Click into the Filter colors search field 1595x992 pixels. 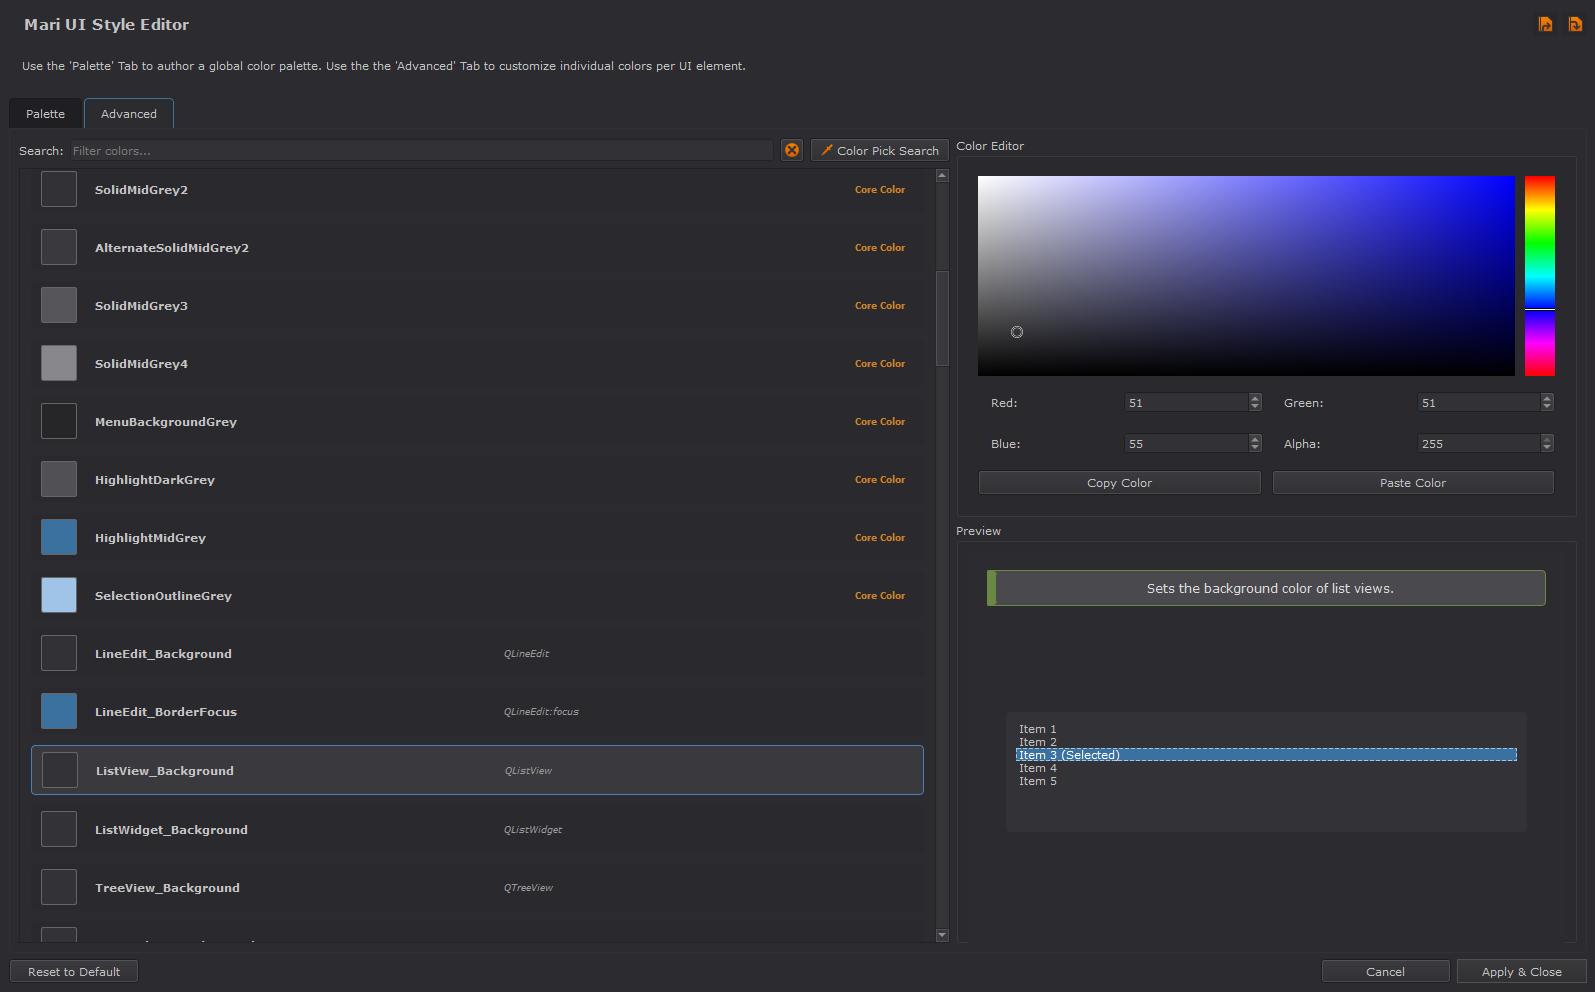point(420,151)
